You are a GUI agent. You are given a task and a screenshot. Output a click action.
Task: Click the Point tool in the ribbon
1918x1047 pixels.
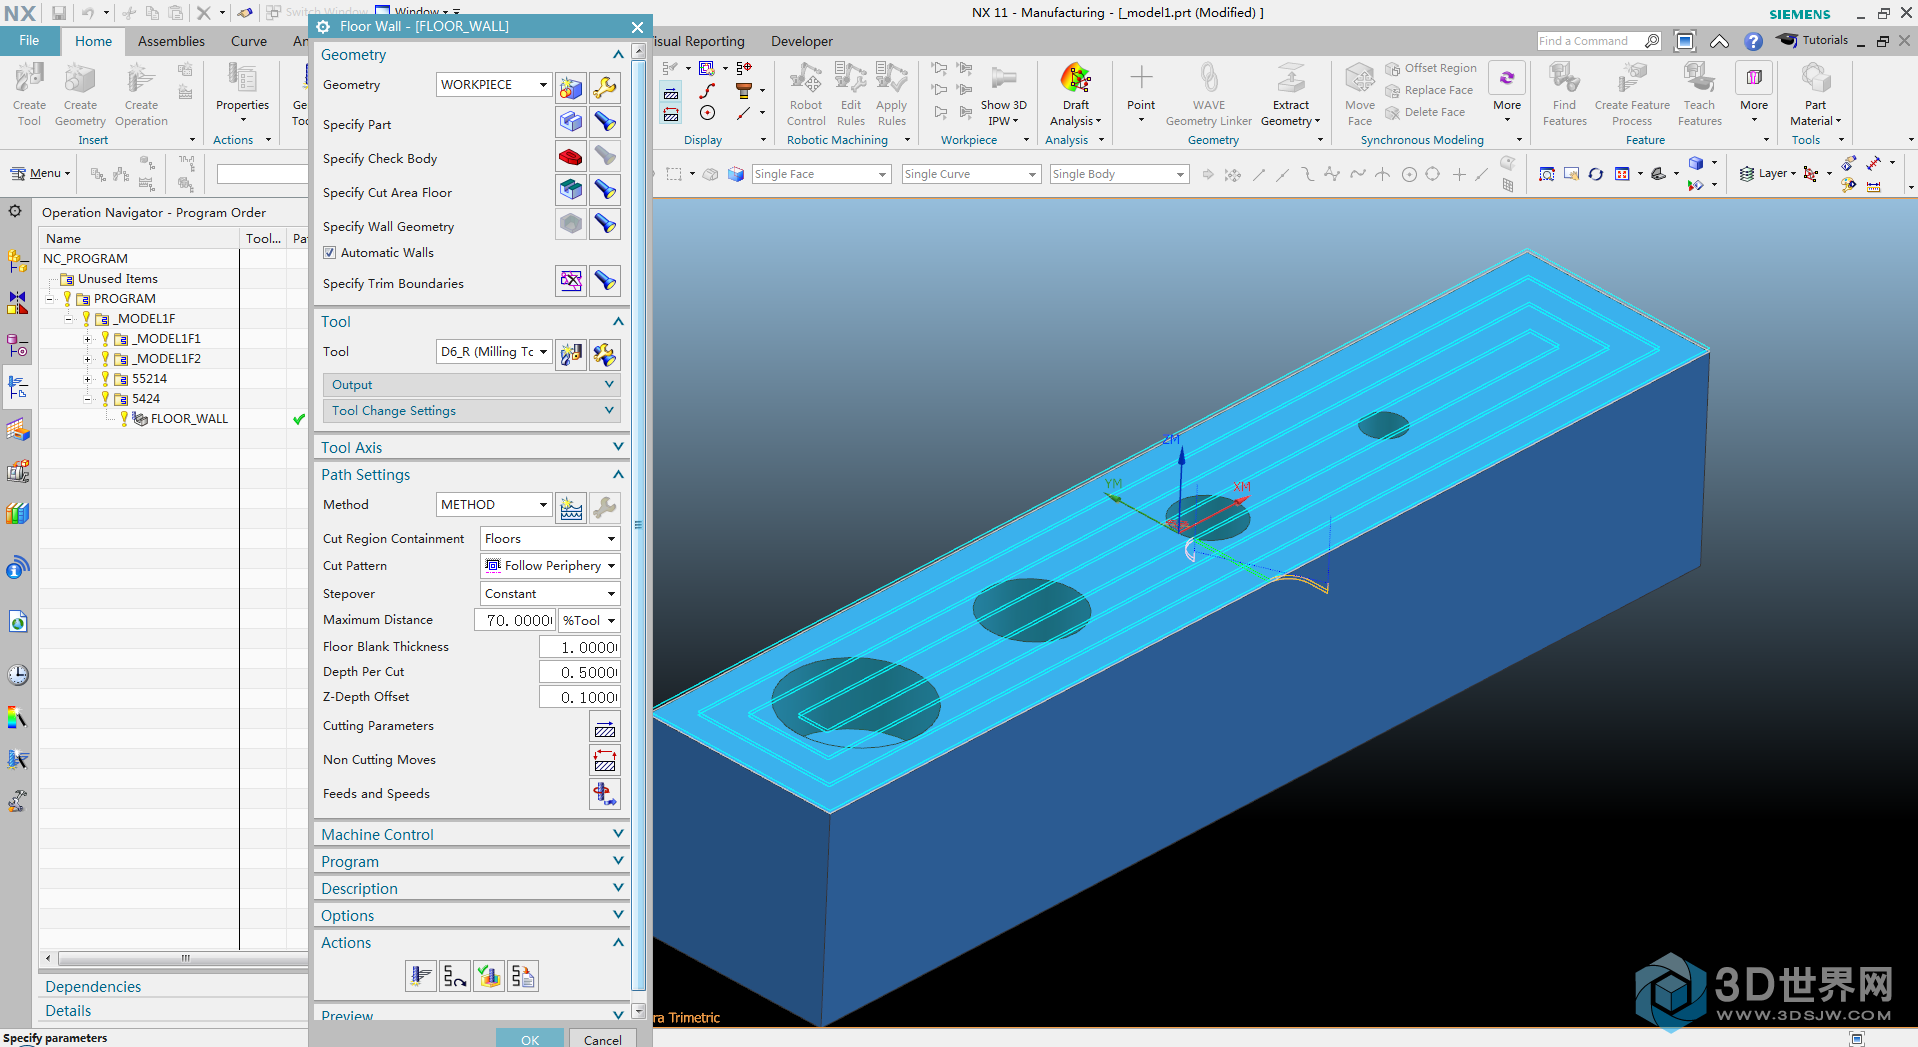[x=1140, y=95]
